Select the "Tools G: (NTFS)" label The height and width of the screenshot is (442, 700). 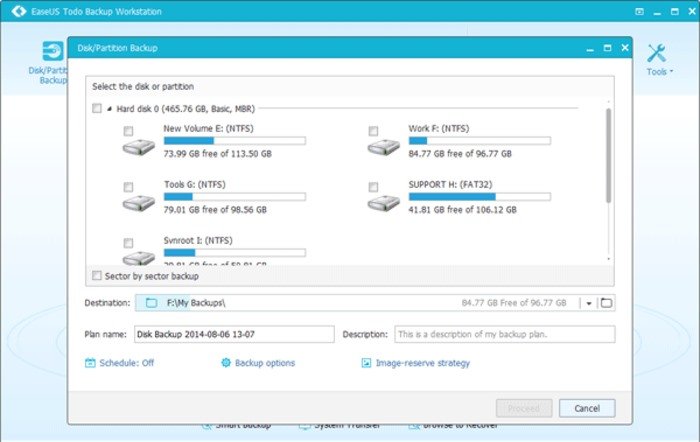pos(195,184)
